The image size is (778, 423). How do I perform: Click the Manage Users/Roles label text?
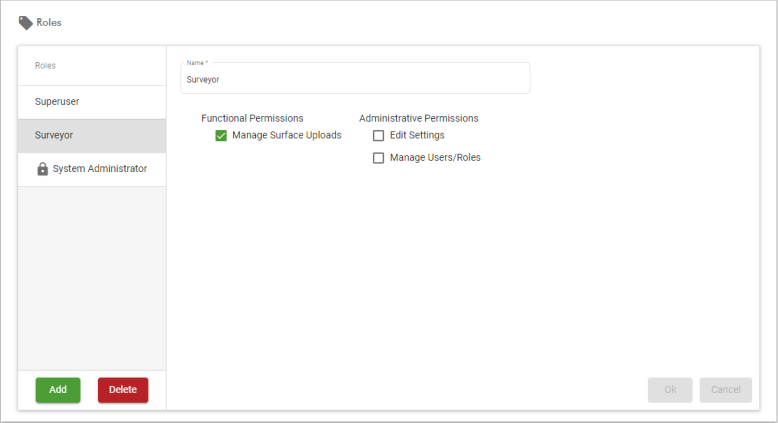coord(435,158)
